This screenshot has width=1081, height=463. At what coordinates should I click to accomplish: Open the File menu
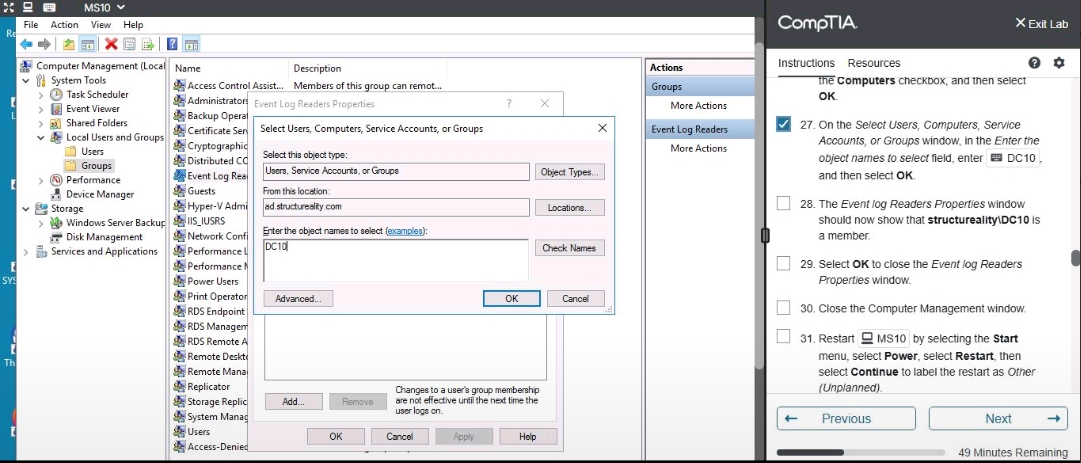click(31, 25)
